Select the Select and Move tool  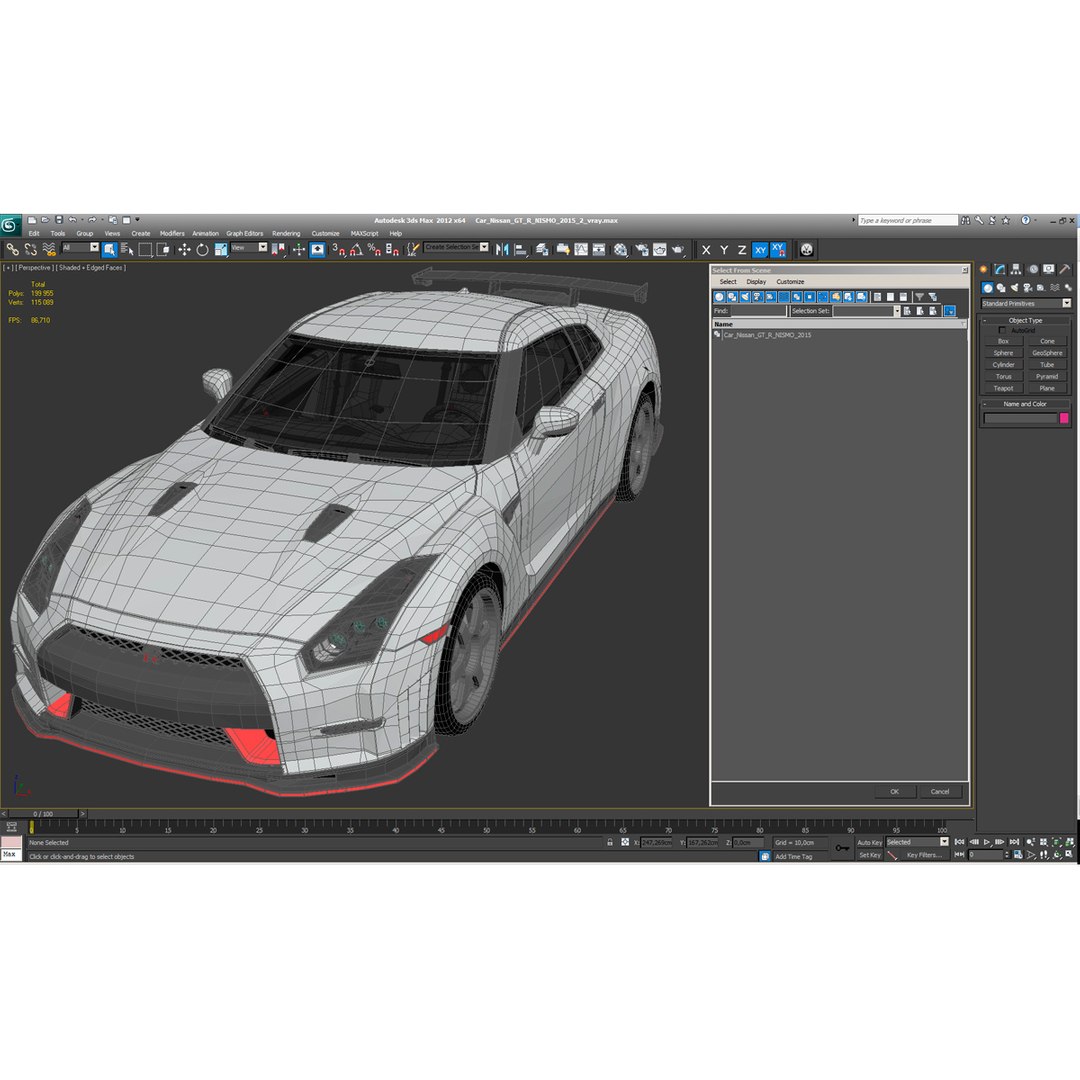point(184,250)
